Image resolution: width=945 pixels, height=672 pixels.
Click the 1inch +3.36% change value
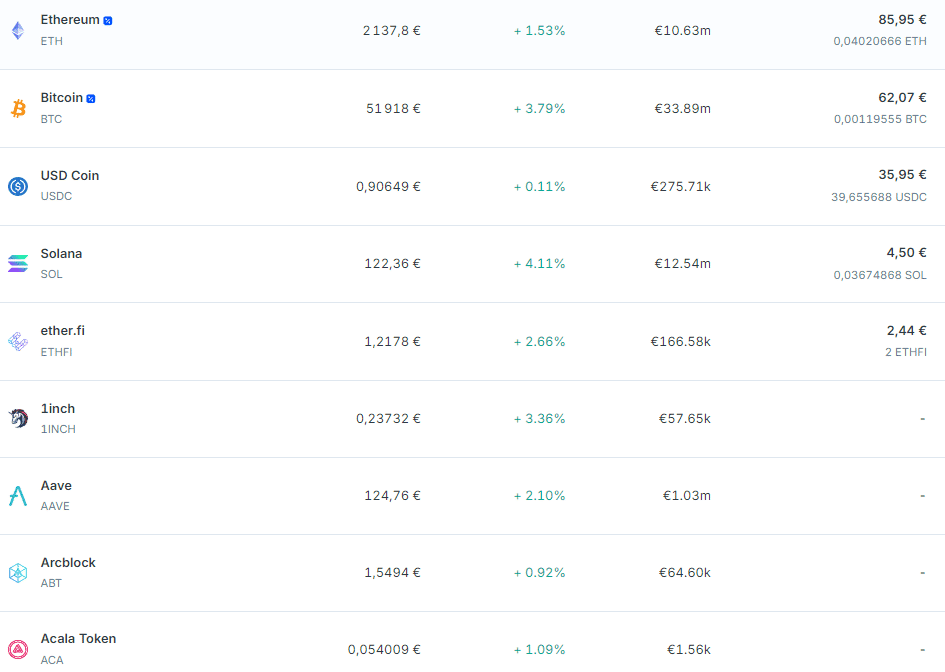(540, 418)
